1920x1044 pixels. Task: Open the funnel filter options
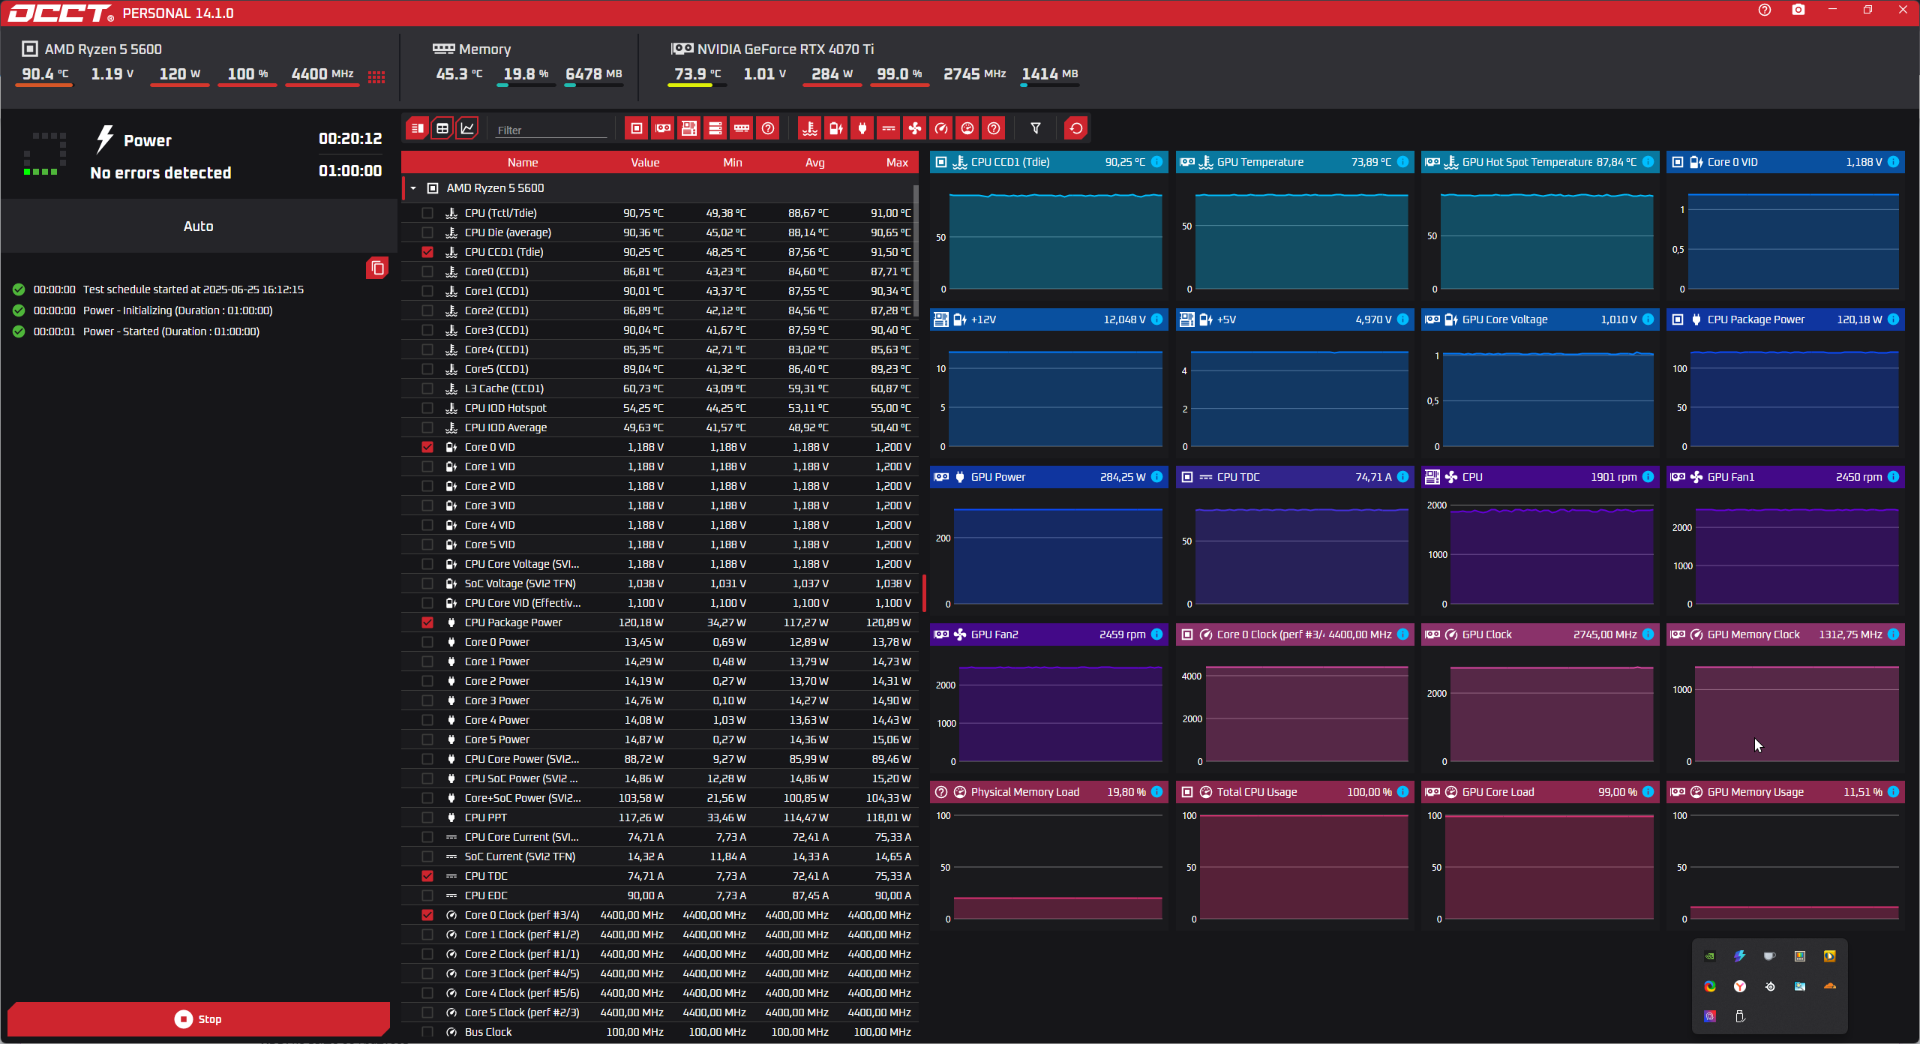click(1036, 129)
